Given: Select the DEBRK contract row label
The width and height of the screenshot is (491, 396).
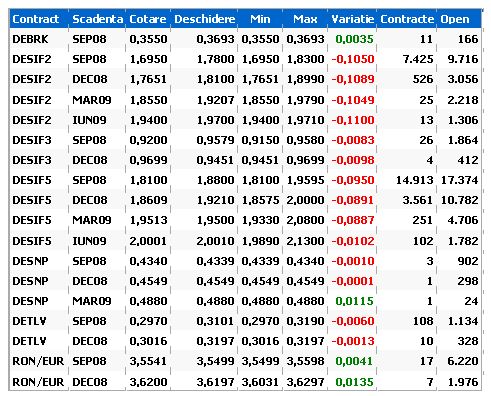Looking at the screenshot, I should 30,39.
